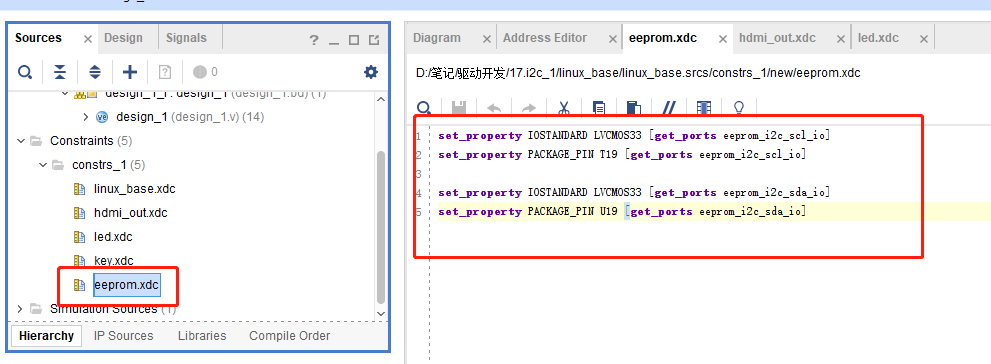Select the Constraints (5) folder row
Viewport: 991px width, 364px height.
pos(91,141)
